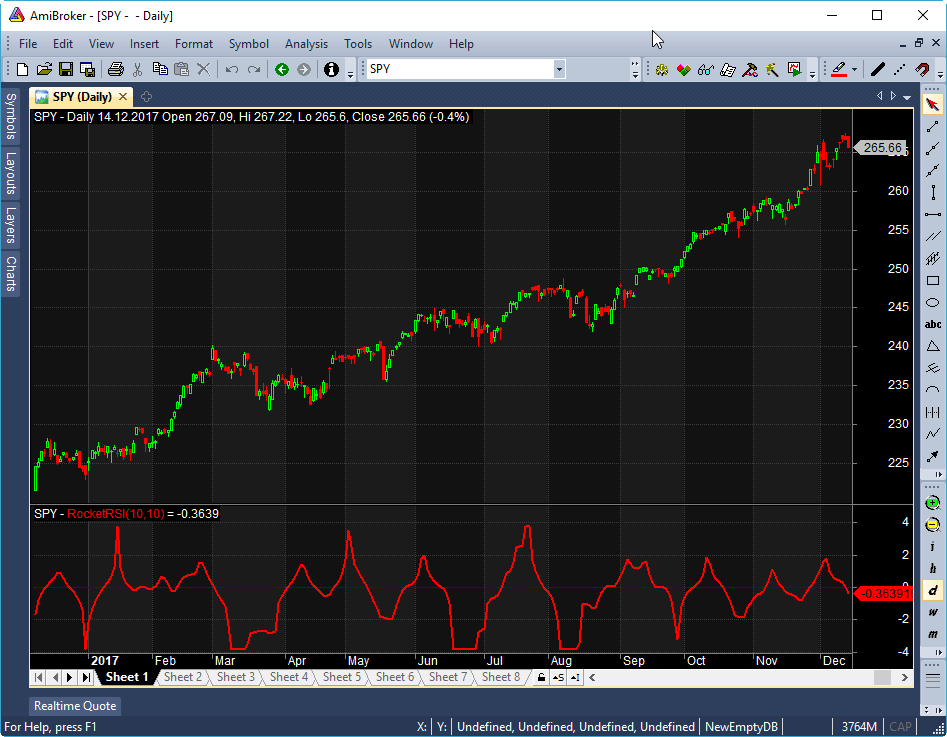Switch chart to weekly (w) interval
Screen dimensions: 947x737
tap(933, 612)
